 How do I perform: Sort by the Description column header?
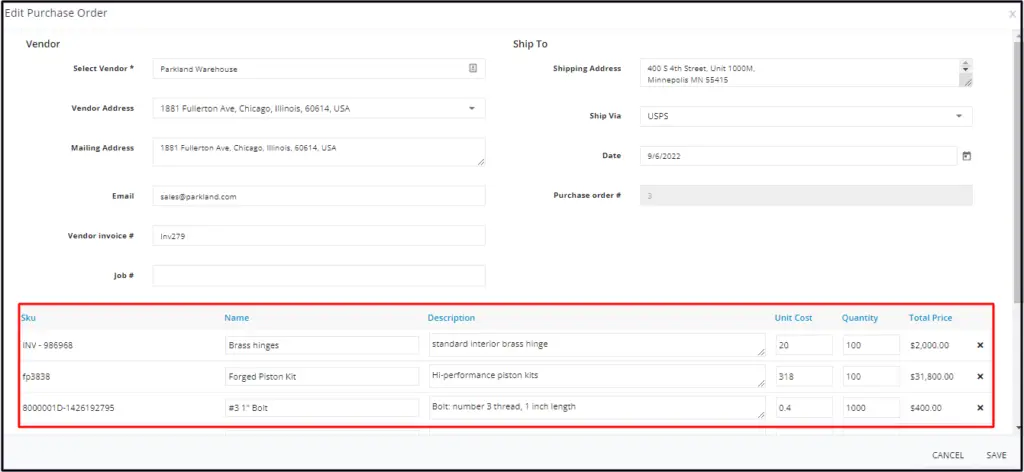click(x=451, y=318)
